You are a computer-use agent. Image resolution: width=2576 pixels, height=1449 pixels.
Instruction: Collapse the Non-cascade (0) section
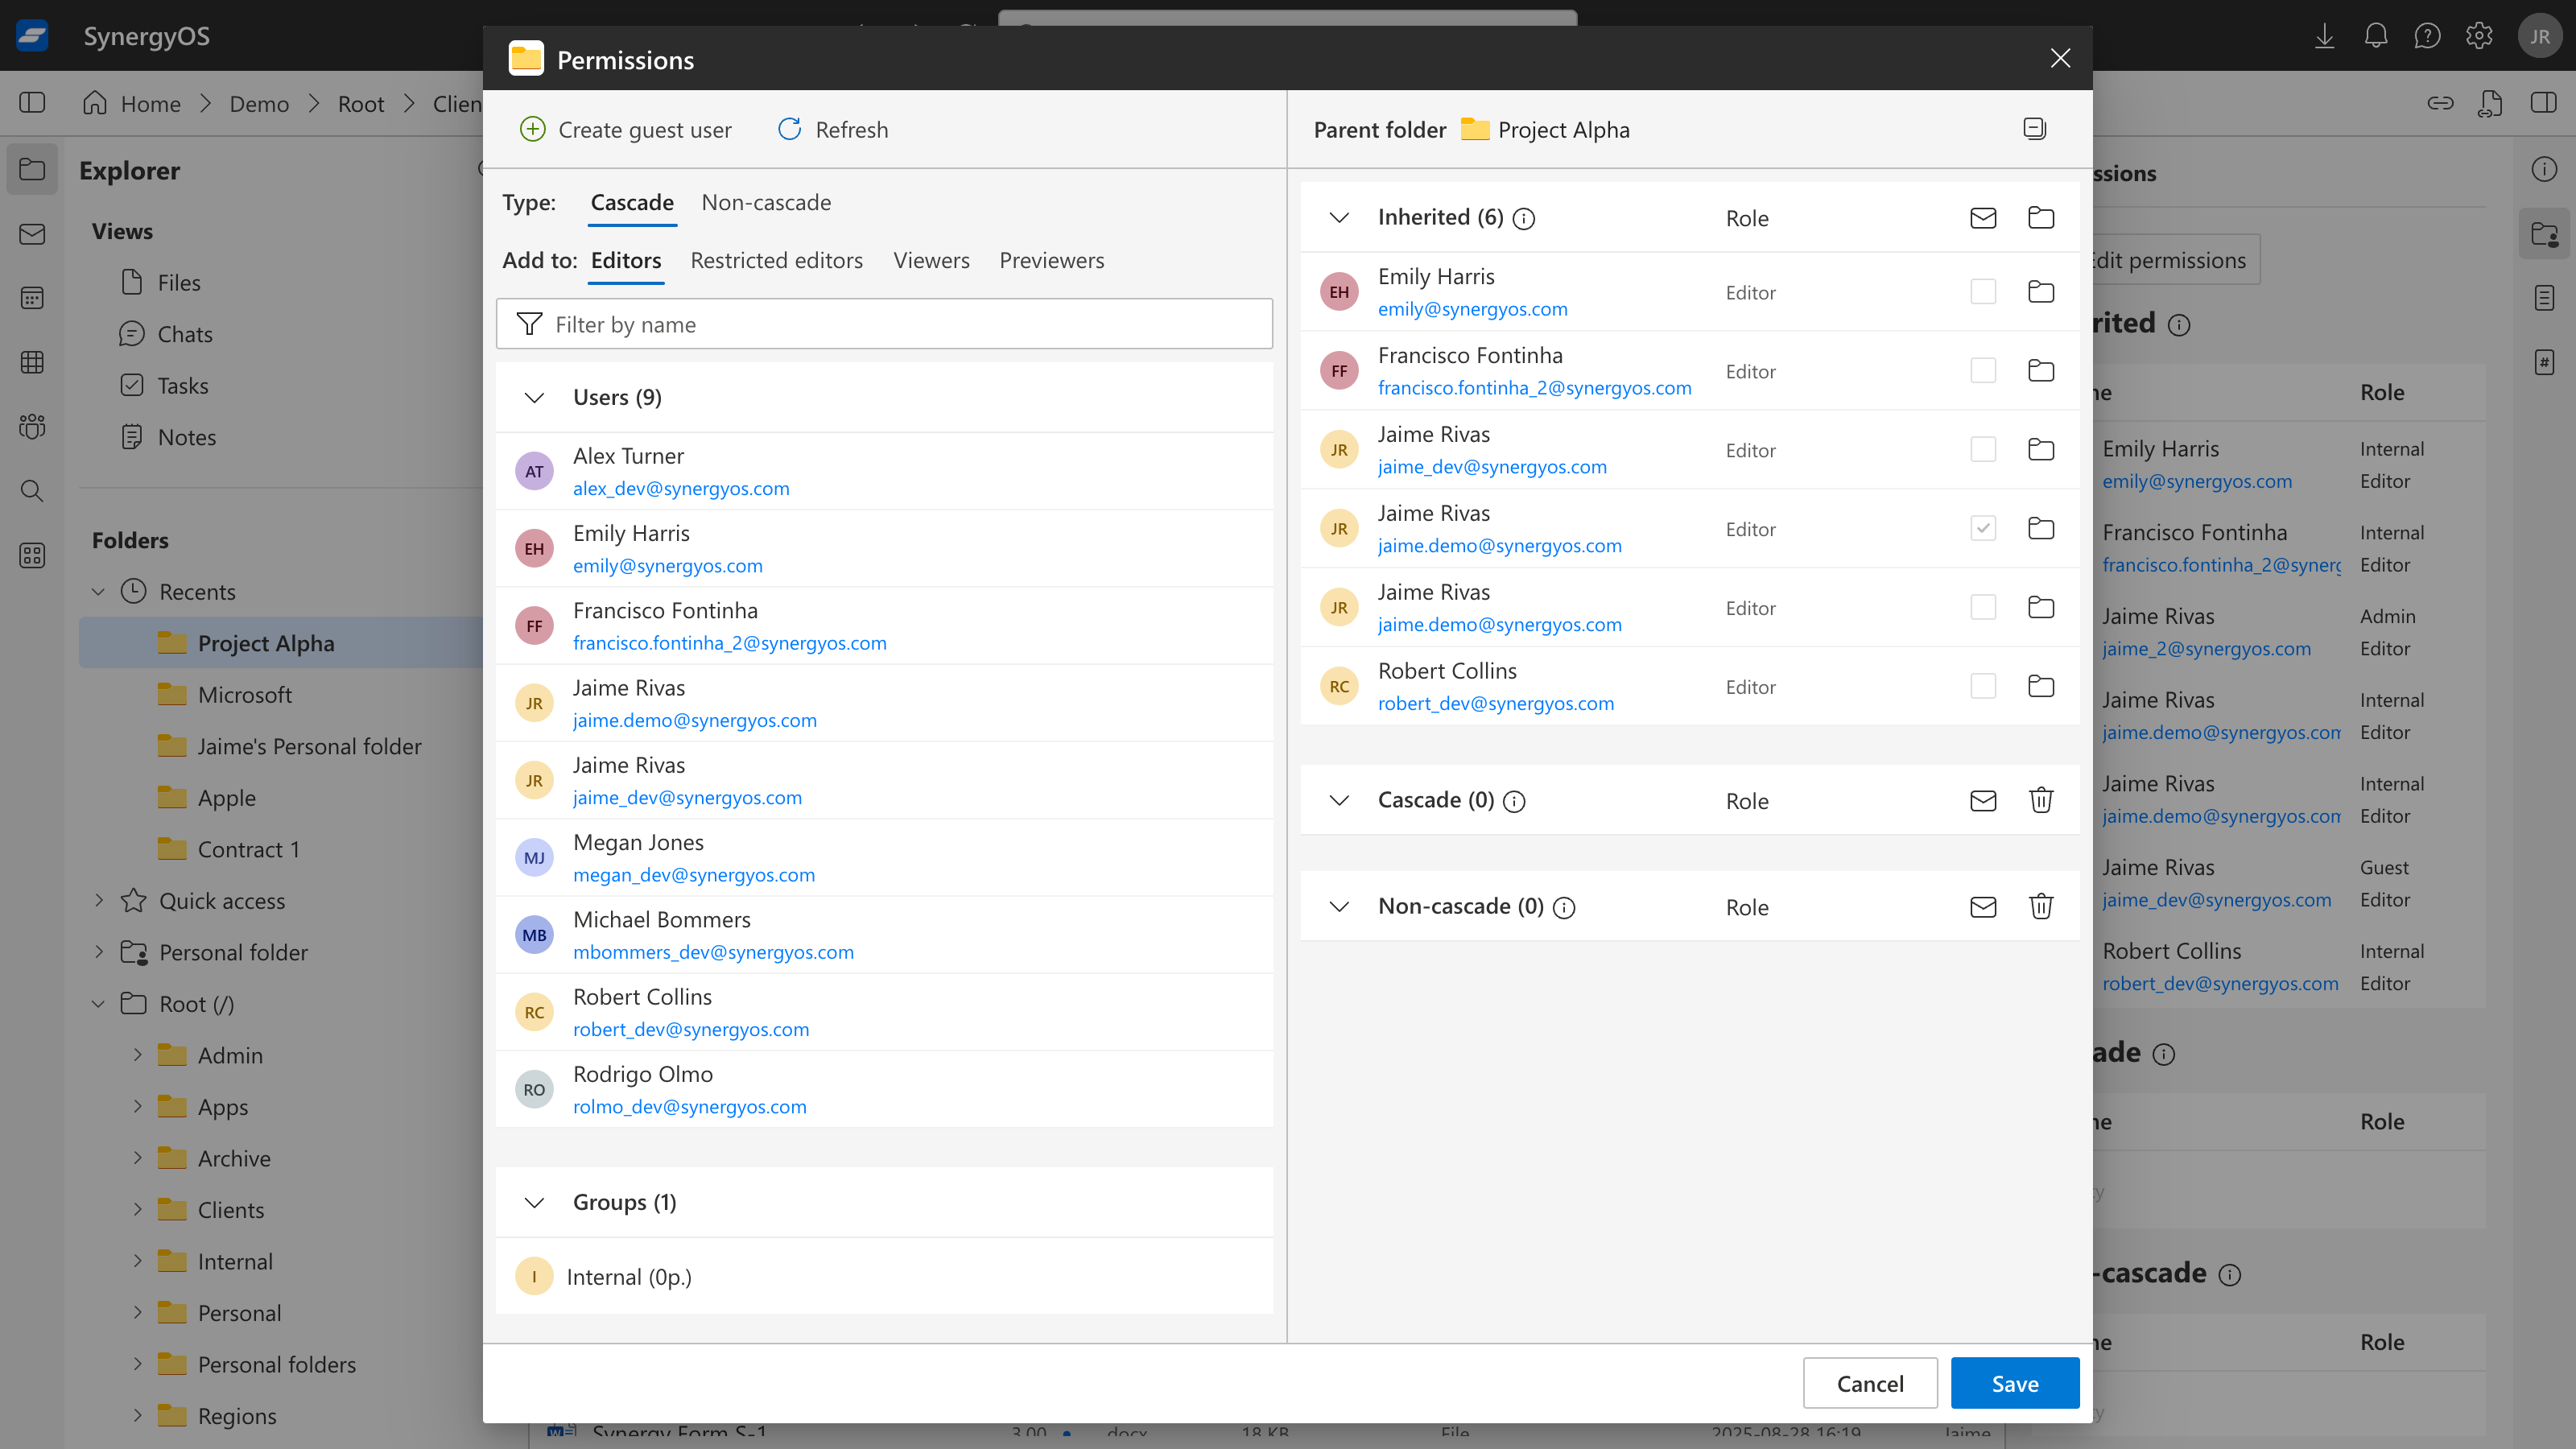pyautogui.click(x=1339, y=907)
